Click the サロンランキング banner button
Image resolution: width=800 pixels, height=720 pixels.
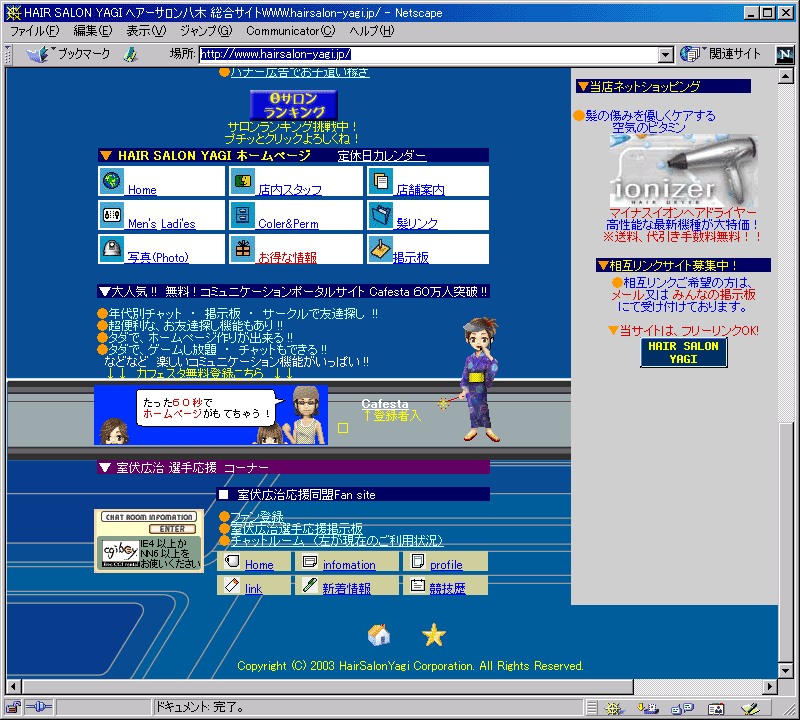click(294, 105)
